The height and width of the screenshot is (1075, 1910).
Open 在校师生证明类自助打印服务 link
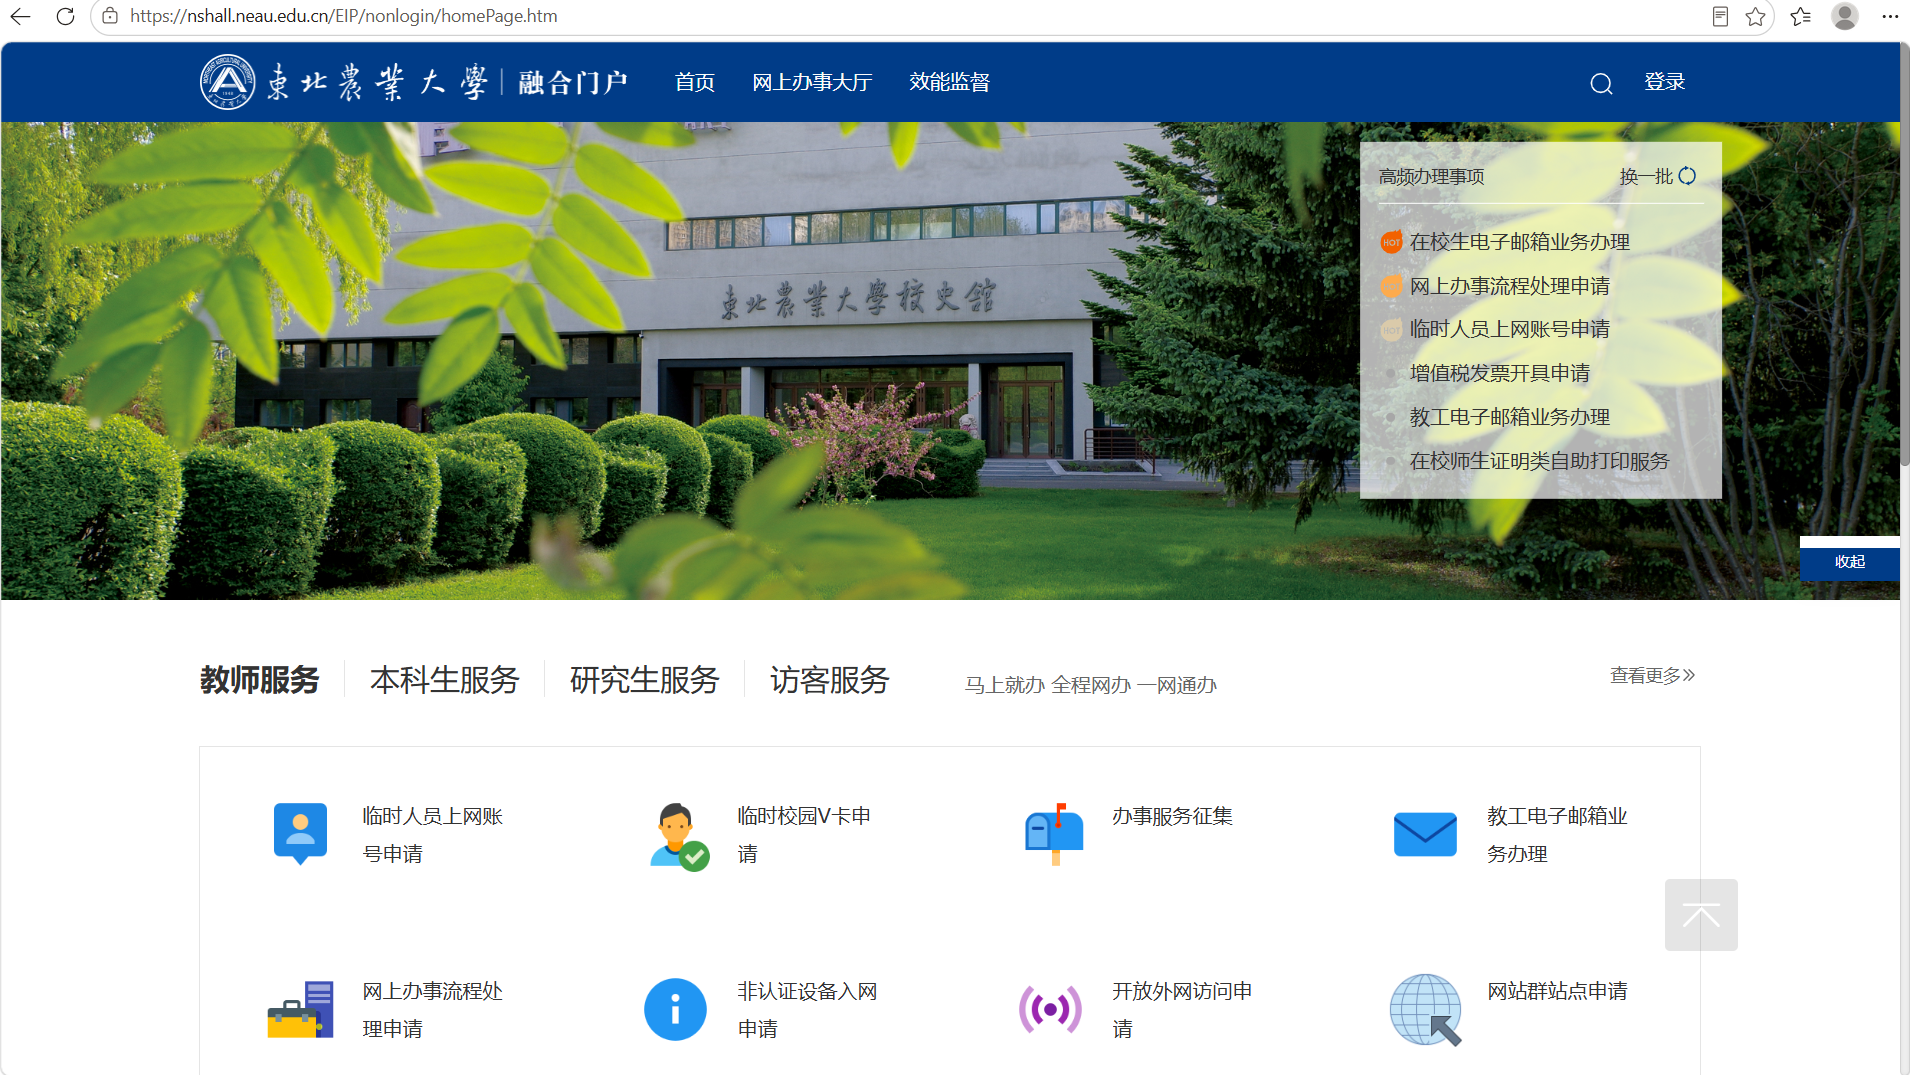click(1540, 461)
